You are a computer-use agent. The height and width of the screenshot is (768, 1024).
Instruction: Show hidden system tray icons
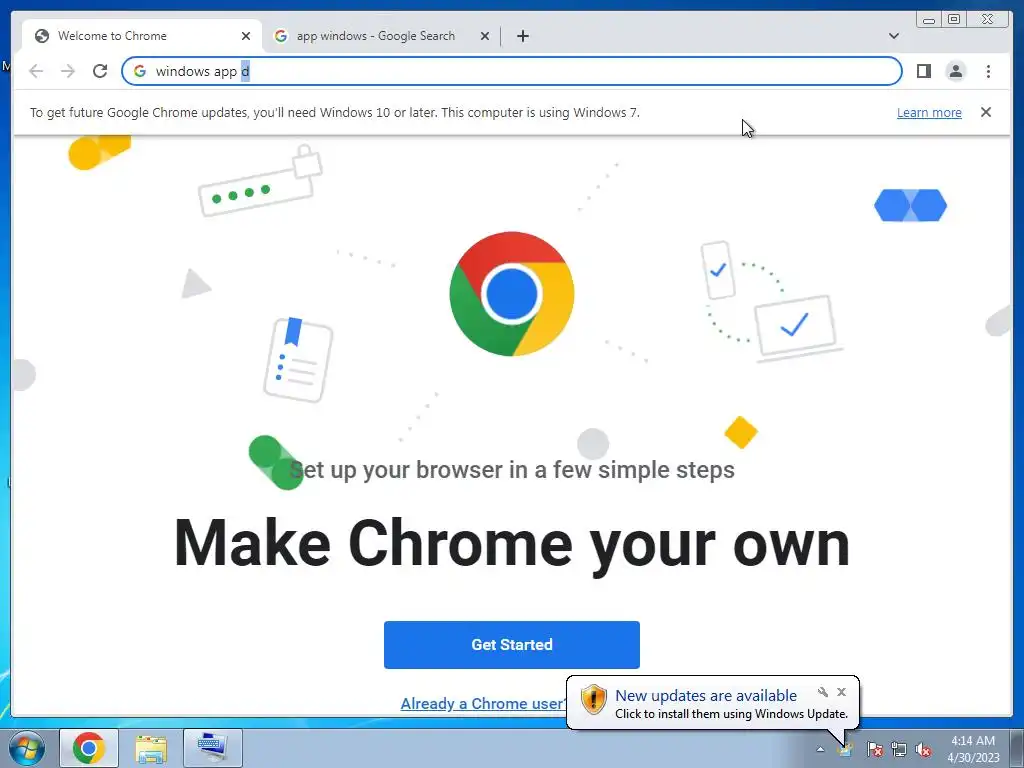pos(820,749)
